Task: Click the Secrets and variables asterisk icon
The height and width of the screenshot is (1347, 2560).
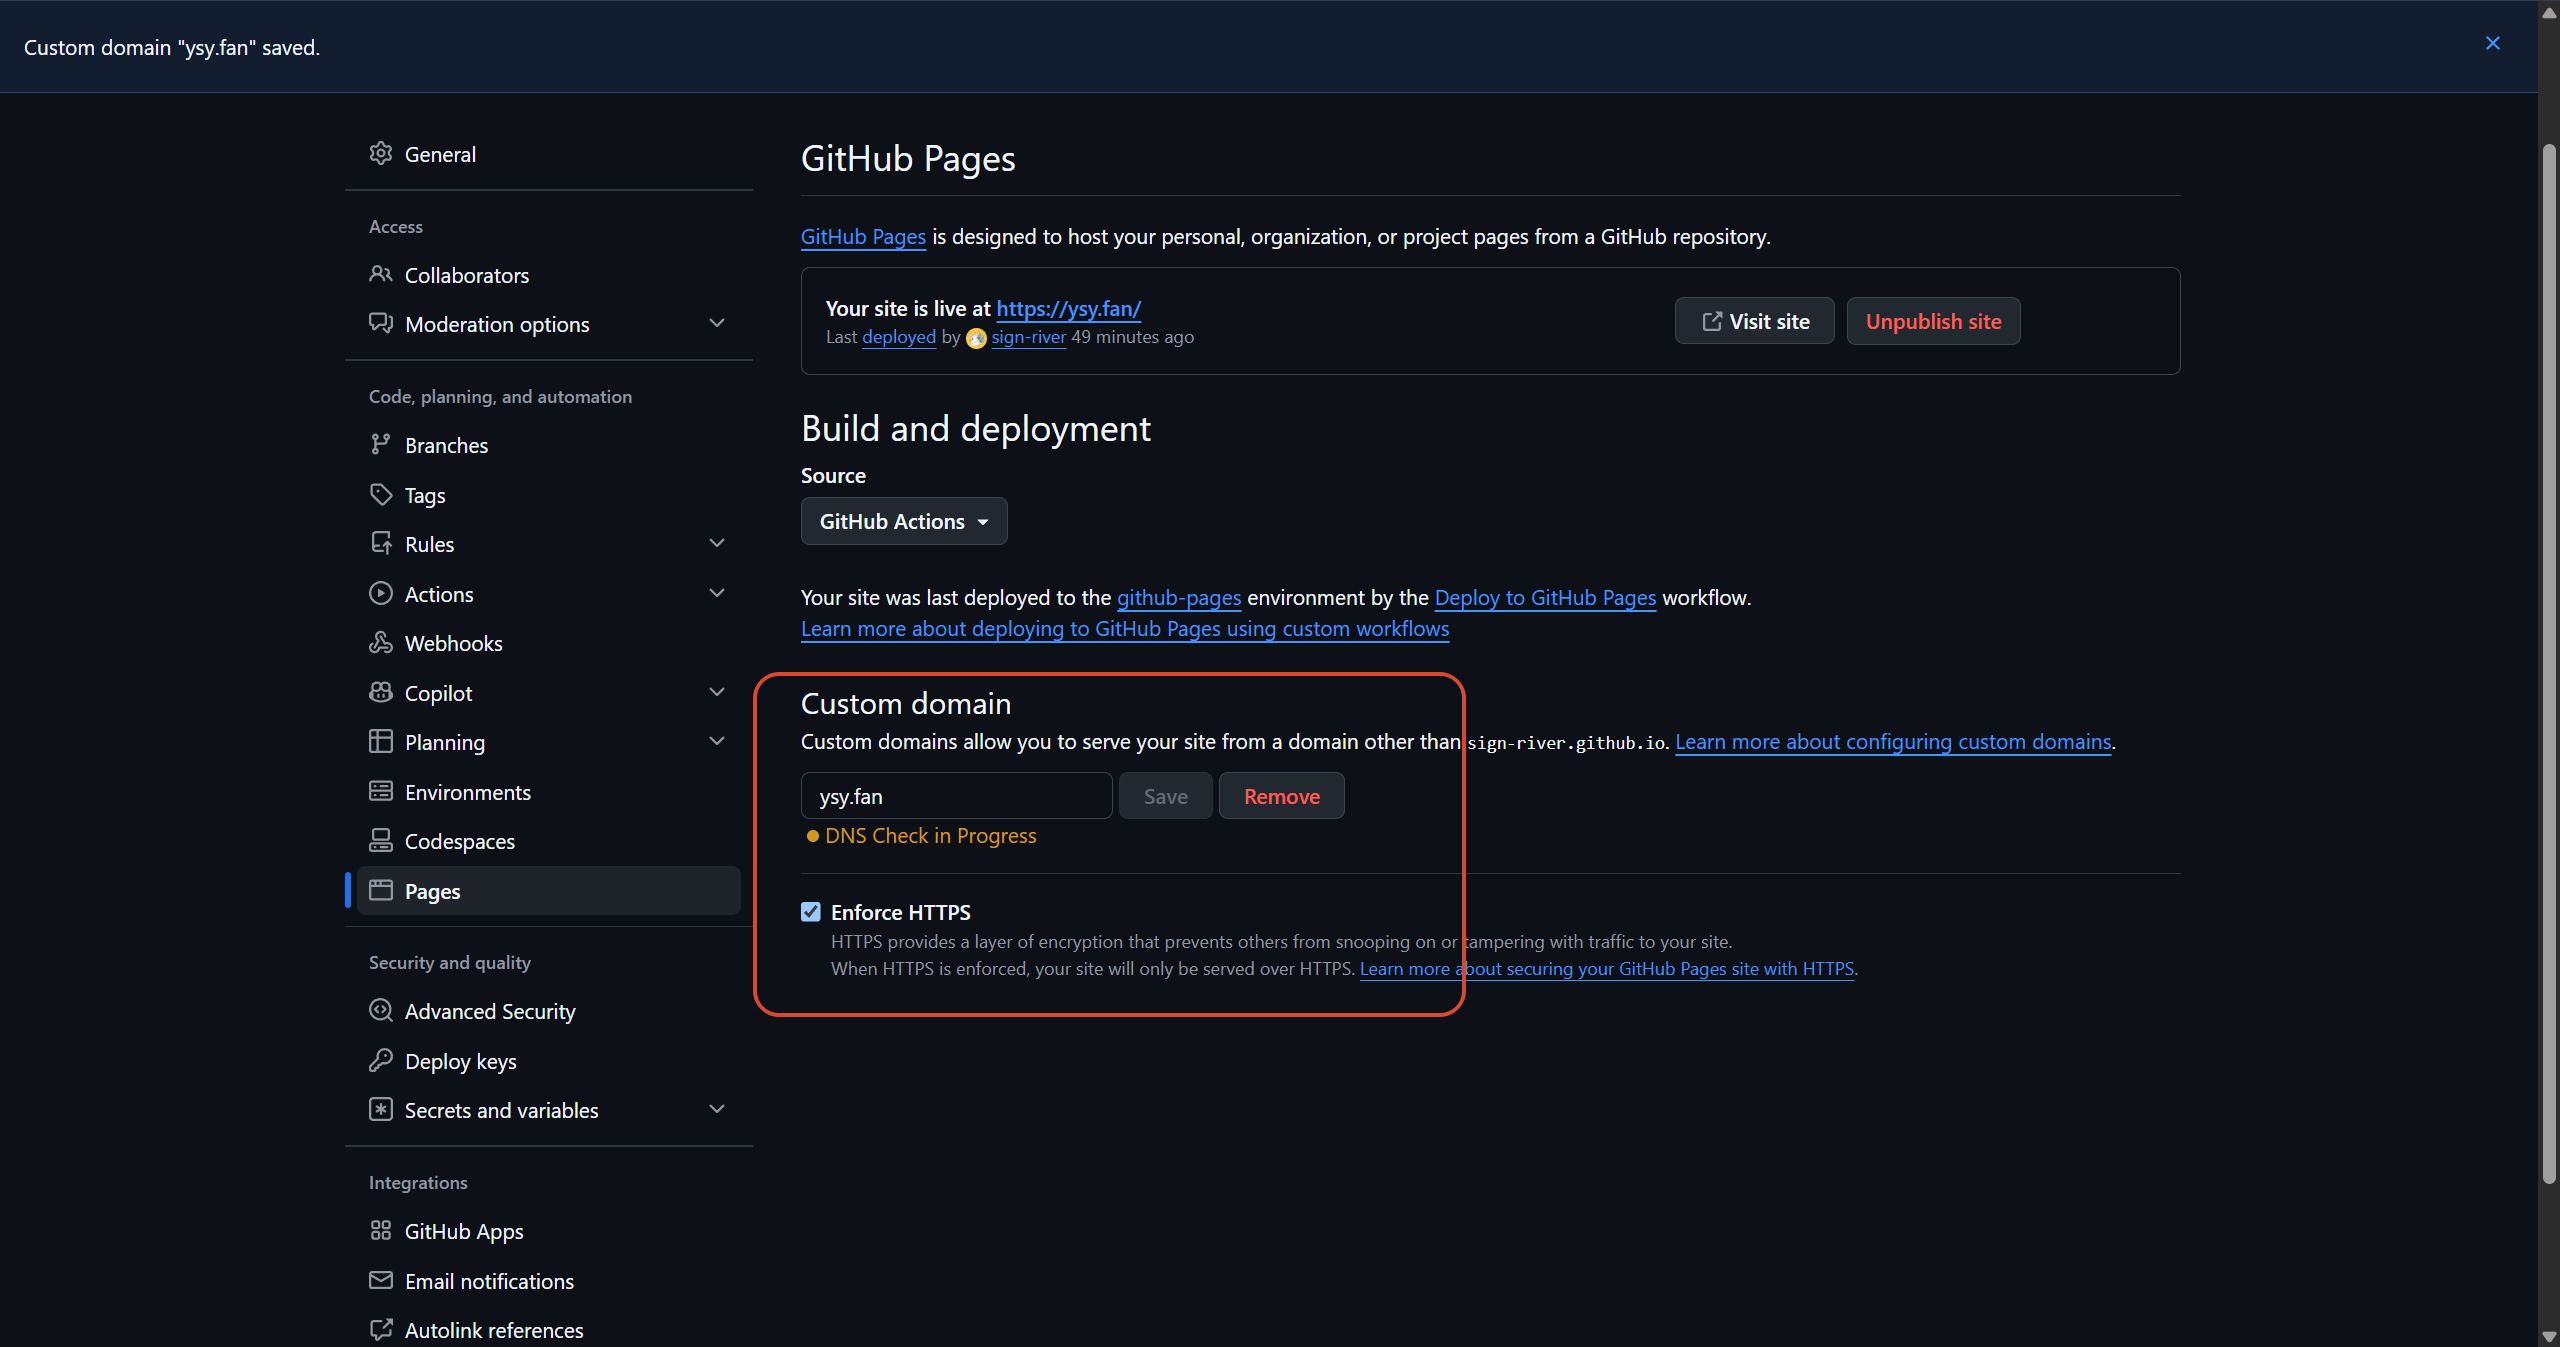Action: (381, 1109)
